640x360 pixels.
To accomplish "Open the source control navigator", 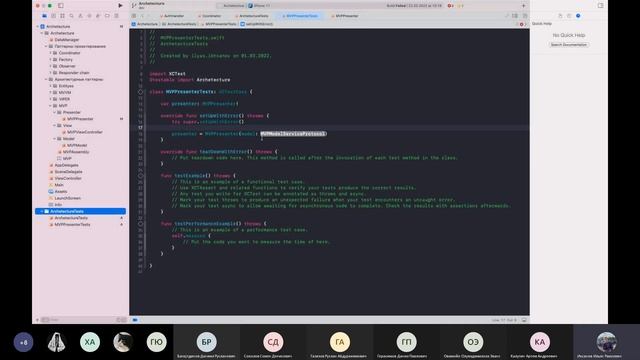I will point(53,16).
